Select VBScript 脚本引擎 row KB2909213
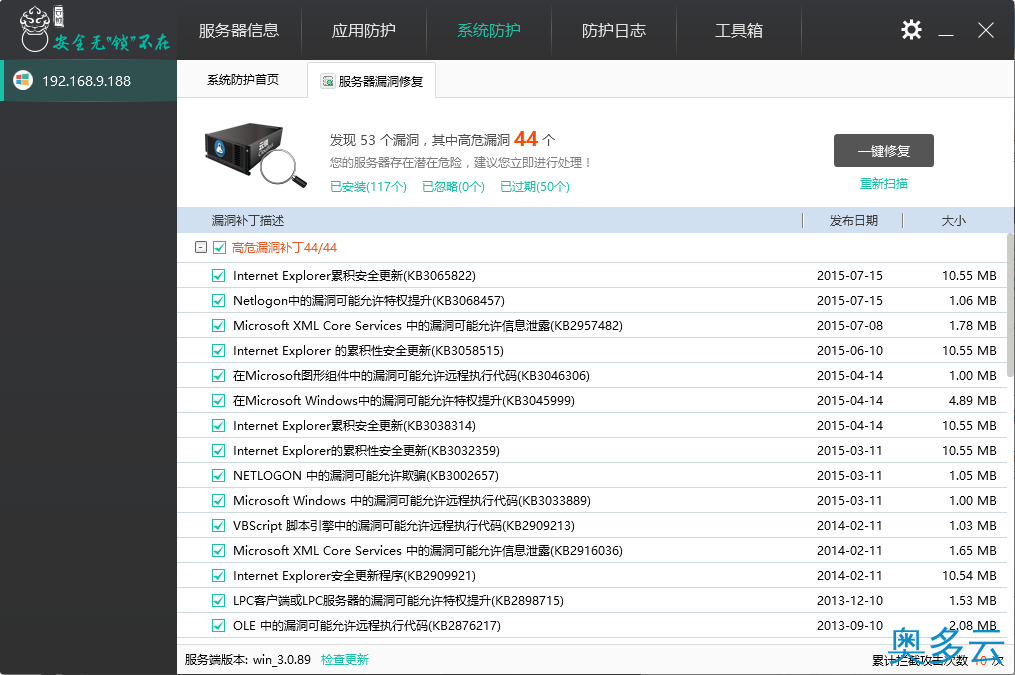The height and width of the screenshot is (675, 1015). 592,526
